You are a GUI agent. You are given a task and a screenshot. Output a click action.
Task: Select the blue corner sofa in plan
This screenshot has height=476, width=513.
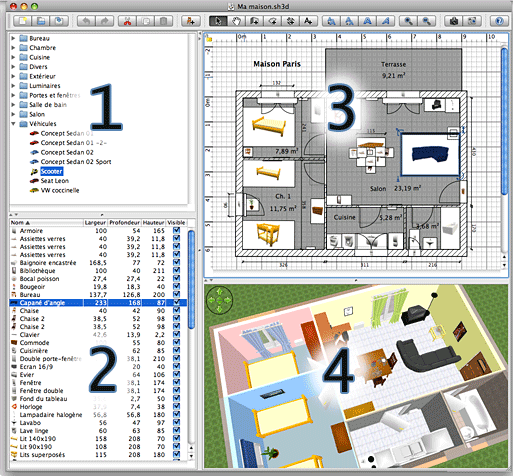click(430, 154)
